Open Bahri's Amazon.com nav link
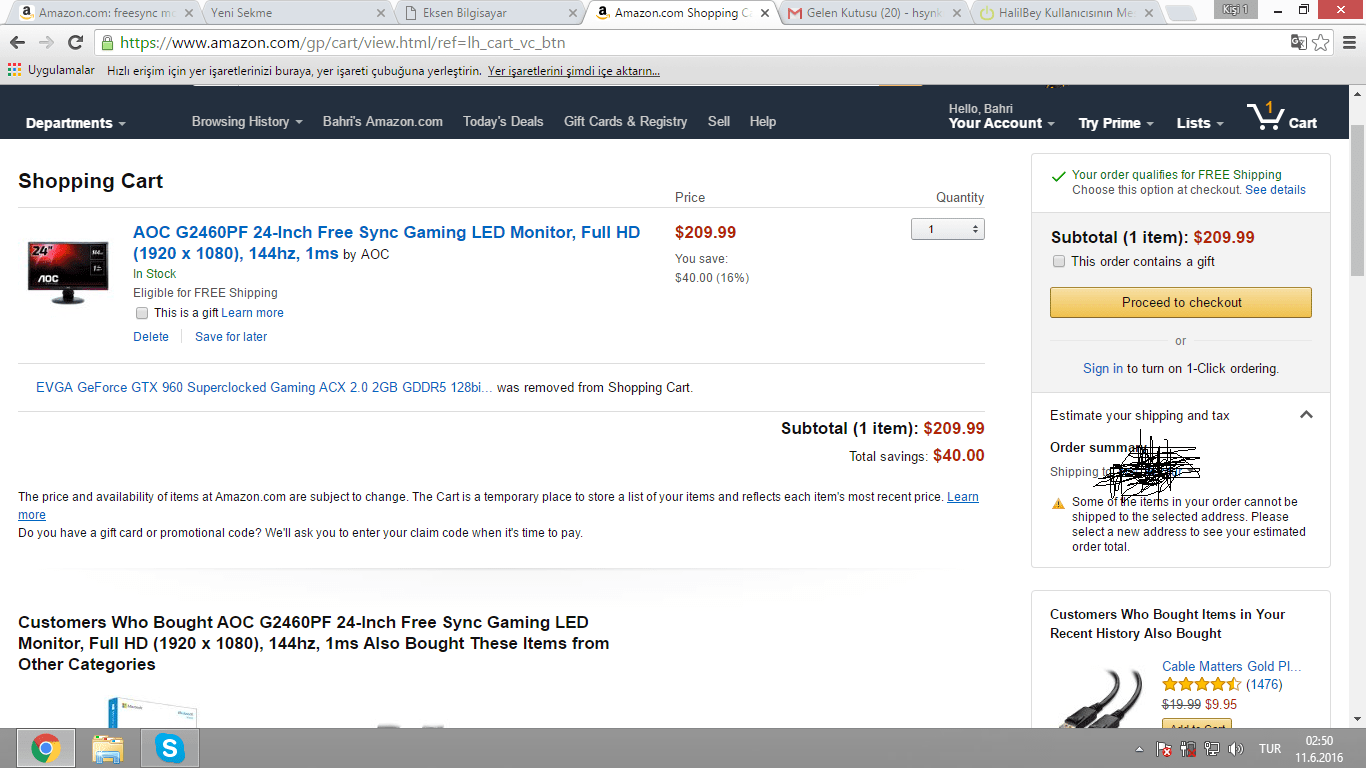The width and height of the screenshot is (1366, 768). (x=383, y=121)
